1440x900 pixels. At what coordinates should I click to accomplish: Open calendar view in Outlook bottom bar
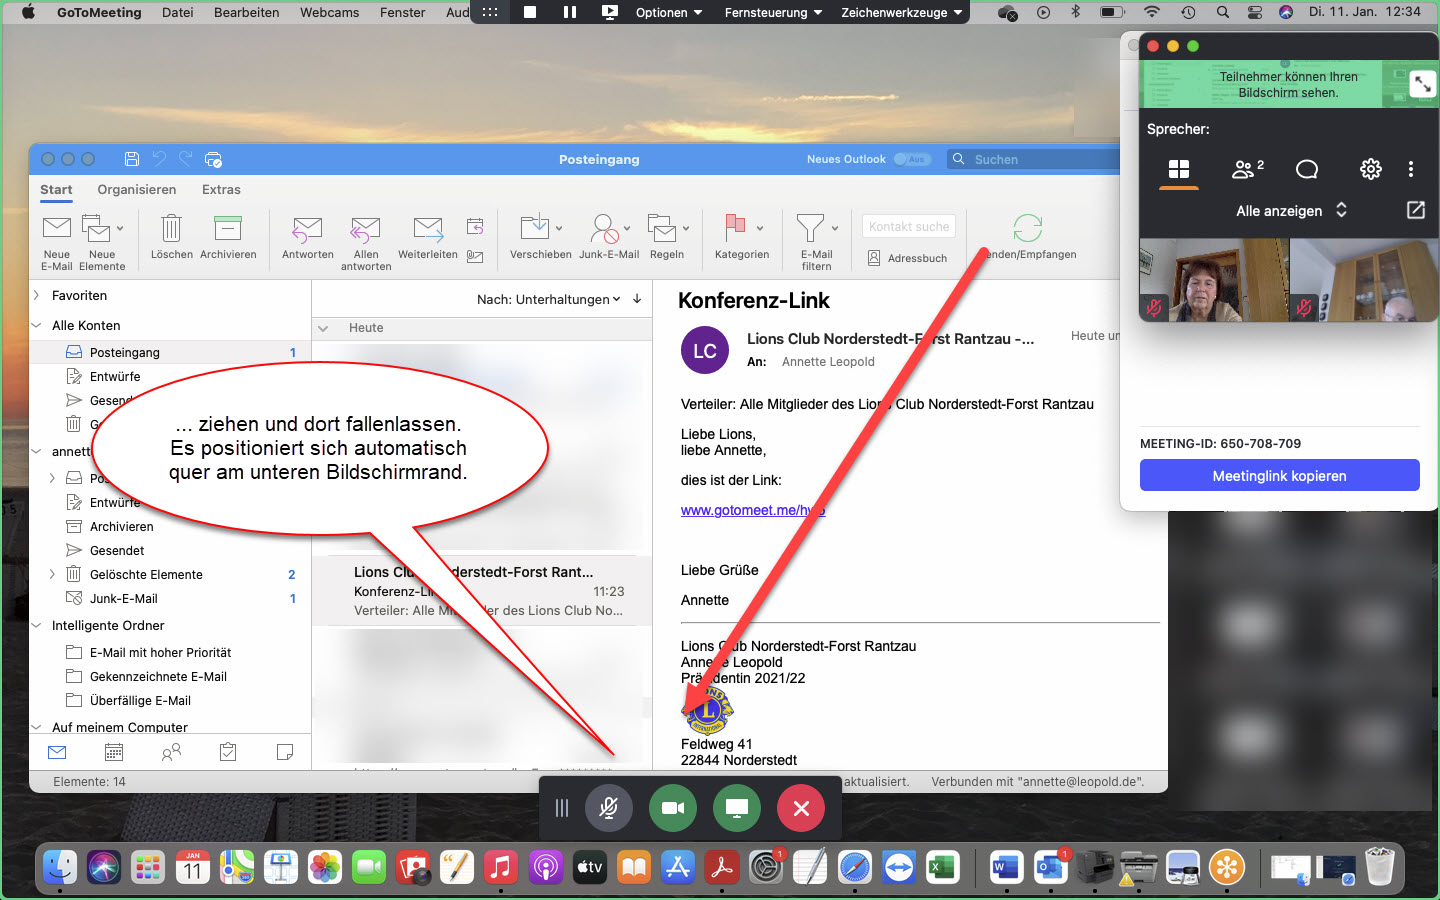pos(114,752)
